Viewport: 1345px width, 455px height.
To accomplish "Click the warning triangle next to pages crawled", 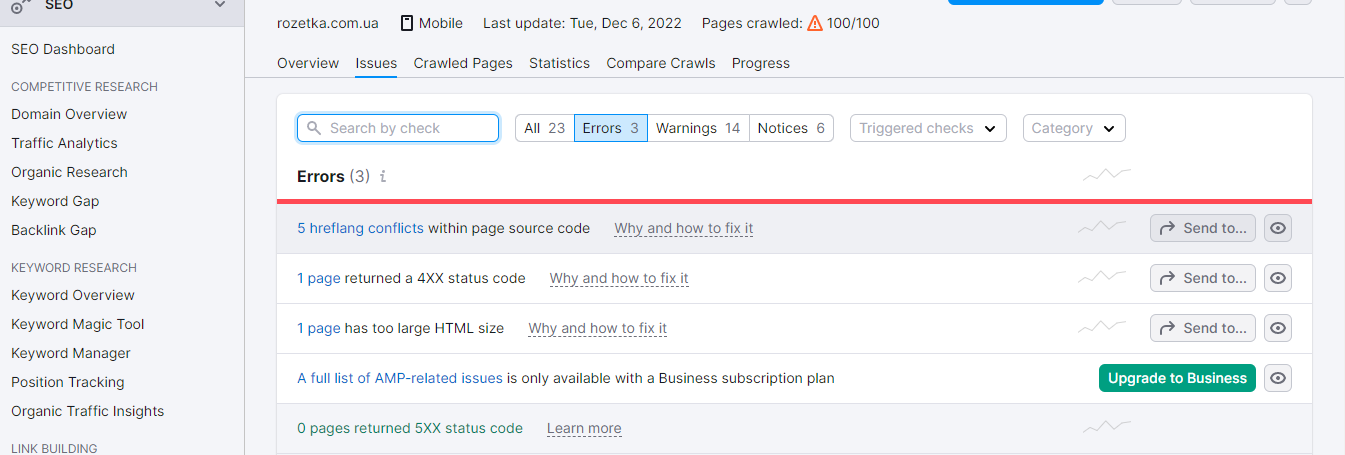I will (815, 22).
